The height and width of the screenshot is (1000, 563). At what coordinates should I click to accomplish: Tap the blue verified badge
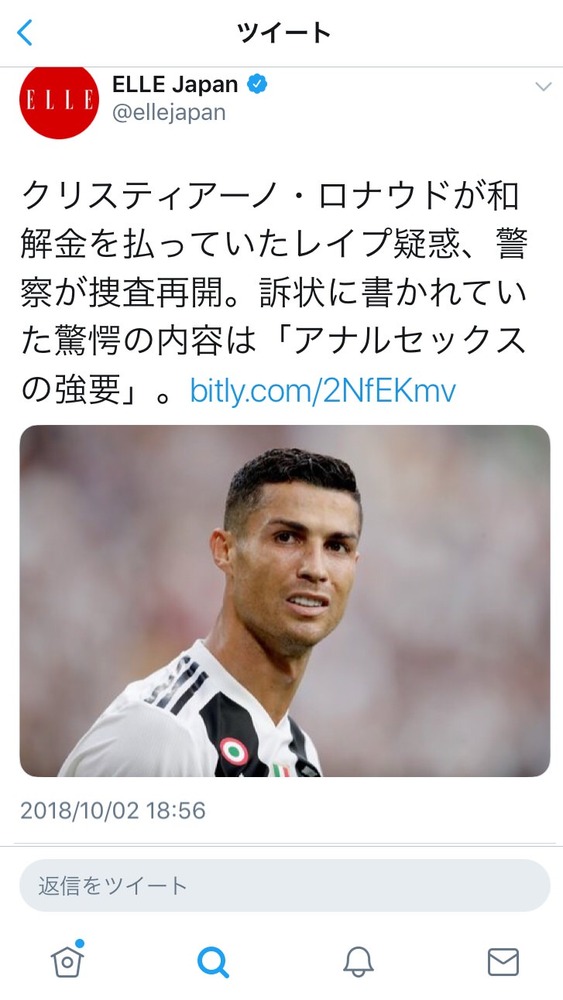[x=257, y=84]
